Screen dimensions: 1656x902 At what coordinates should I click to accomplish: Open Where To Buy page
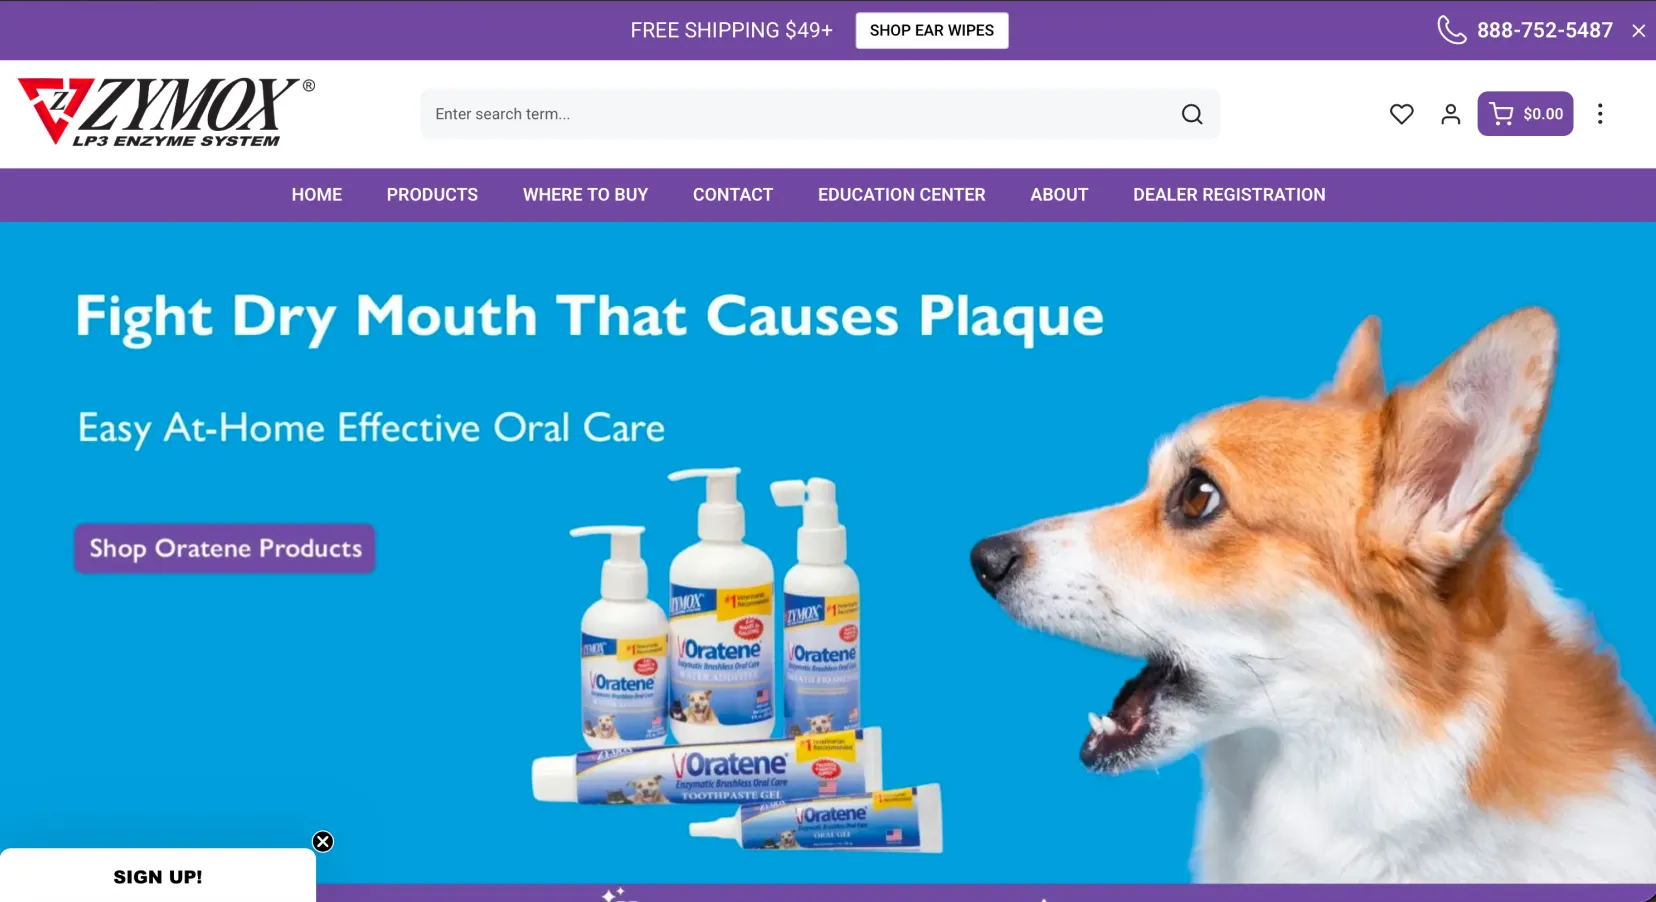[x=585, y=195]
